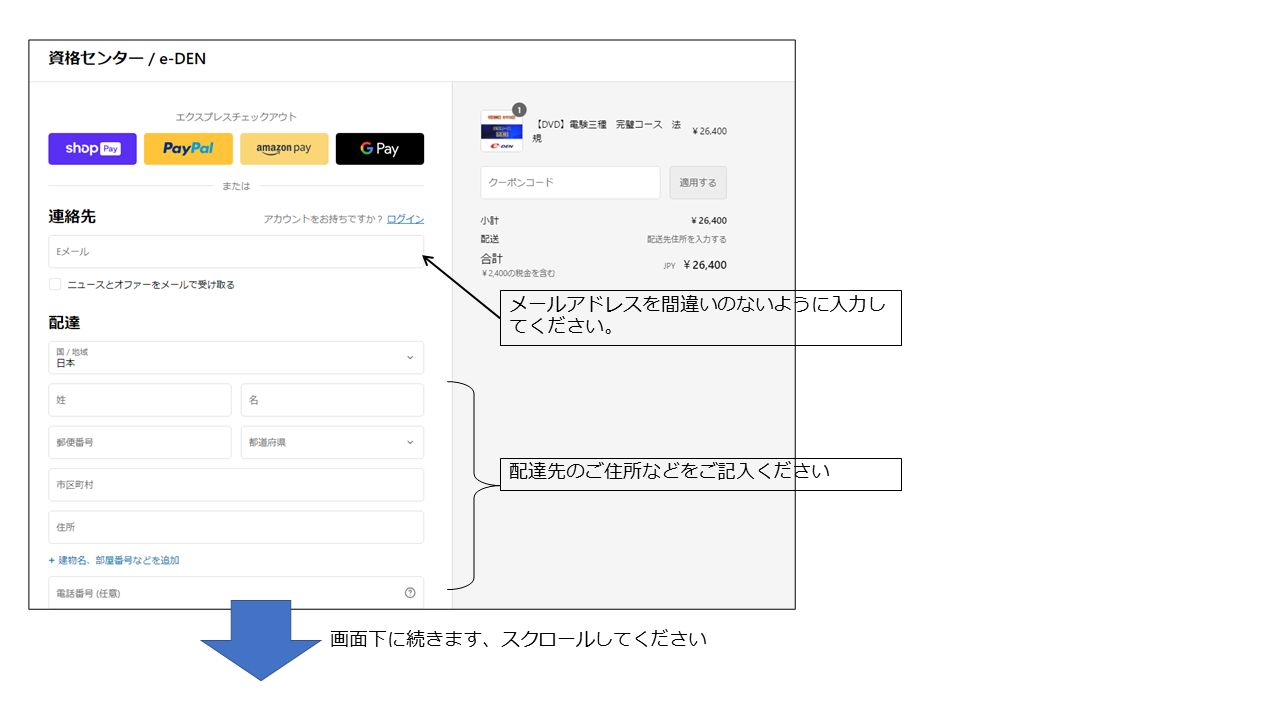Click the Eメール input field
Image resolution: width=1280 pixels, height=720 pixels.
(x=236, y=252)
